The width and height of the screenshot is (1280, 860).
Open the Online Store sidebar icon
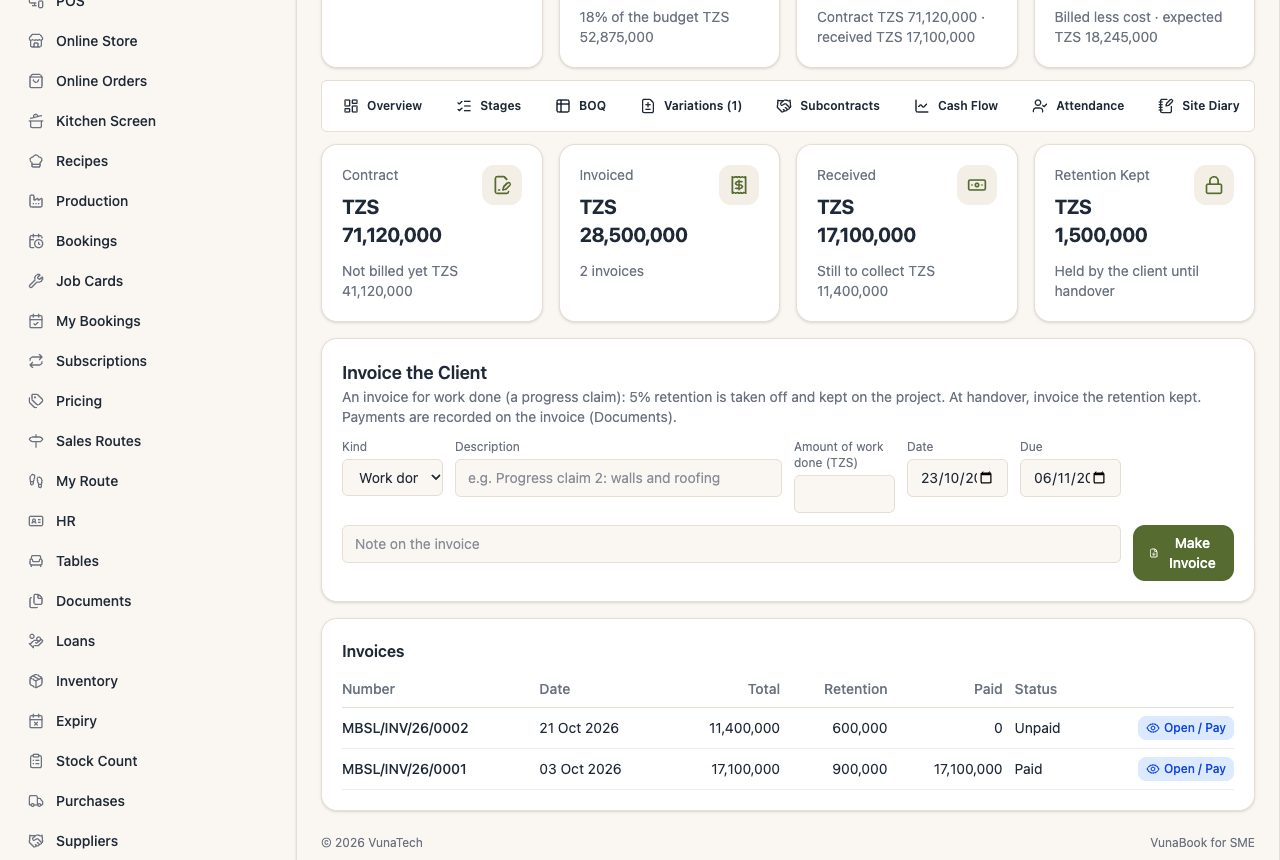(x=36, y=41)
